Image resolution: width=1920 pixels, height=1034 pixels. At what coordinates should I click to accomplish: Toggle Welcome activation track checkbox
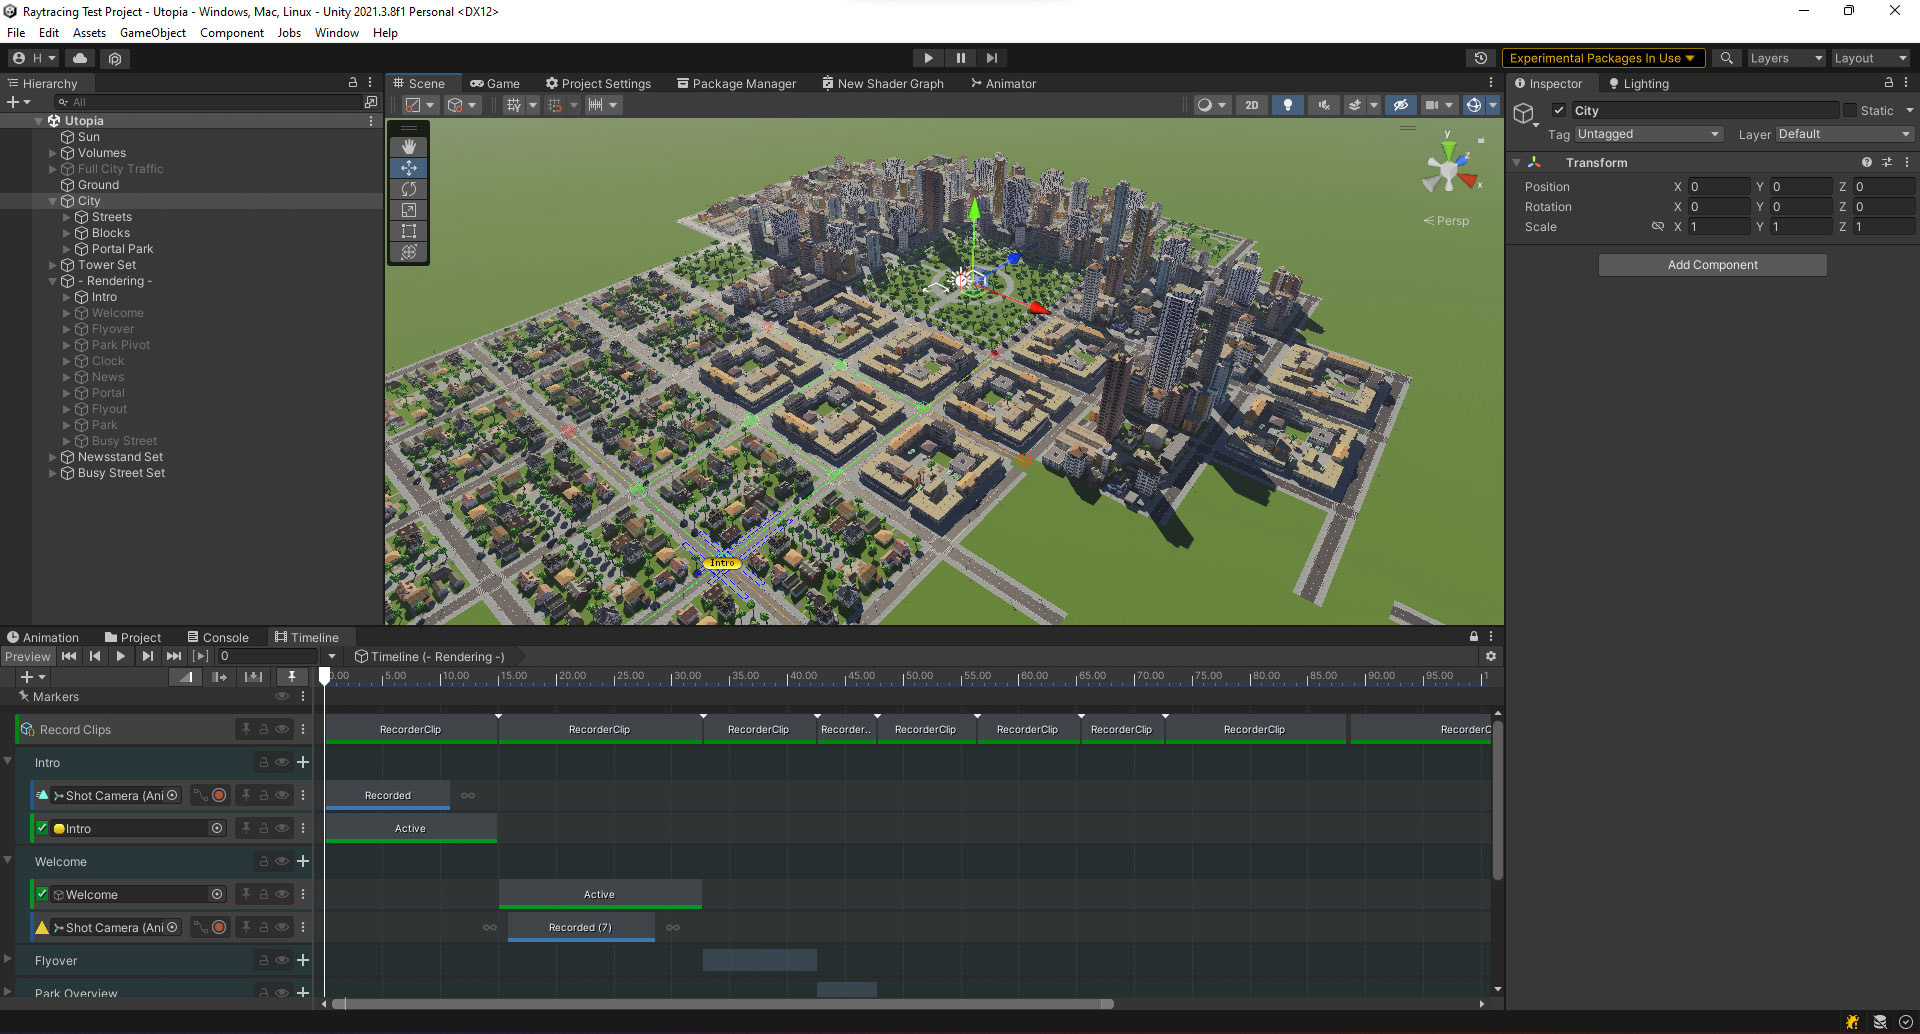(x=42, y=894)
